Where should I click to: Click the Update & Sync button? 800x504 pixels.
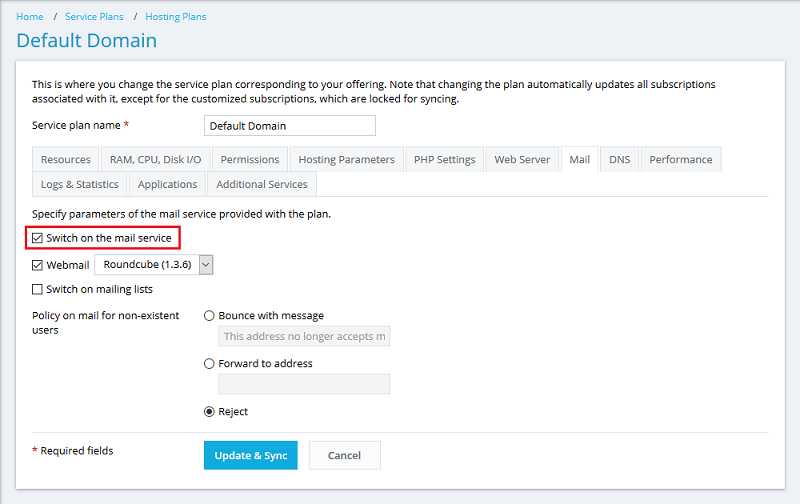click(250, 456)
